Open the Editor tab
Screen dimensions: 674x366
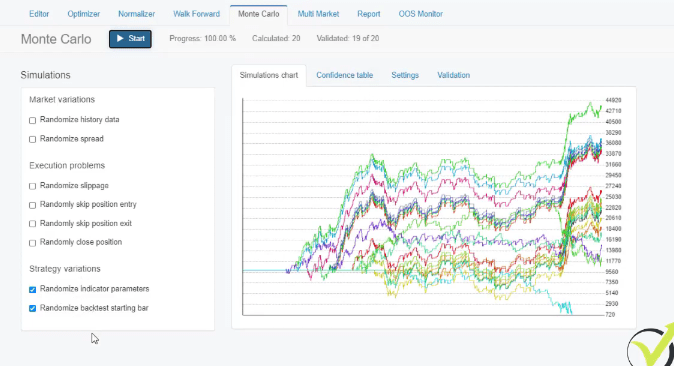coord(39,14)
